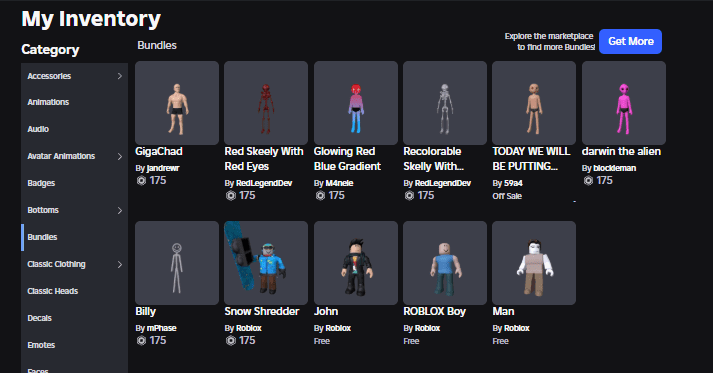The width and height of the screenshot is (713, 373).
Task: Click the Robux icon under Red Skeely
Action: [231, 196]
